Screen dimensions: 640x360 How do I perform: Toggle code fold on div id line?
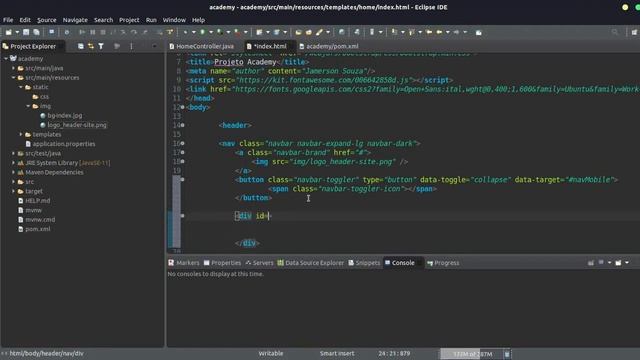182,216
